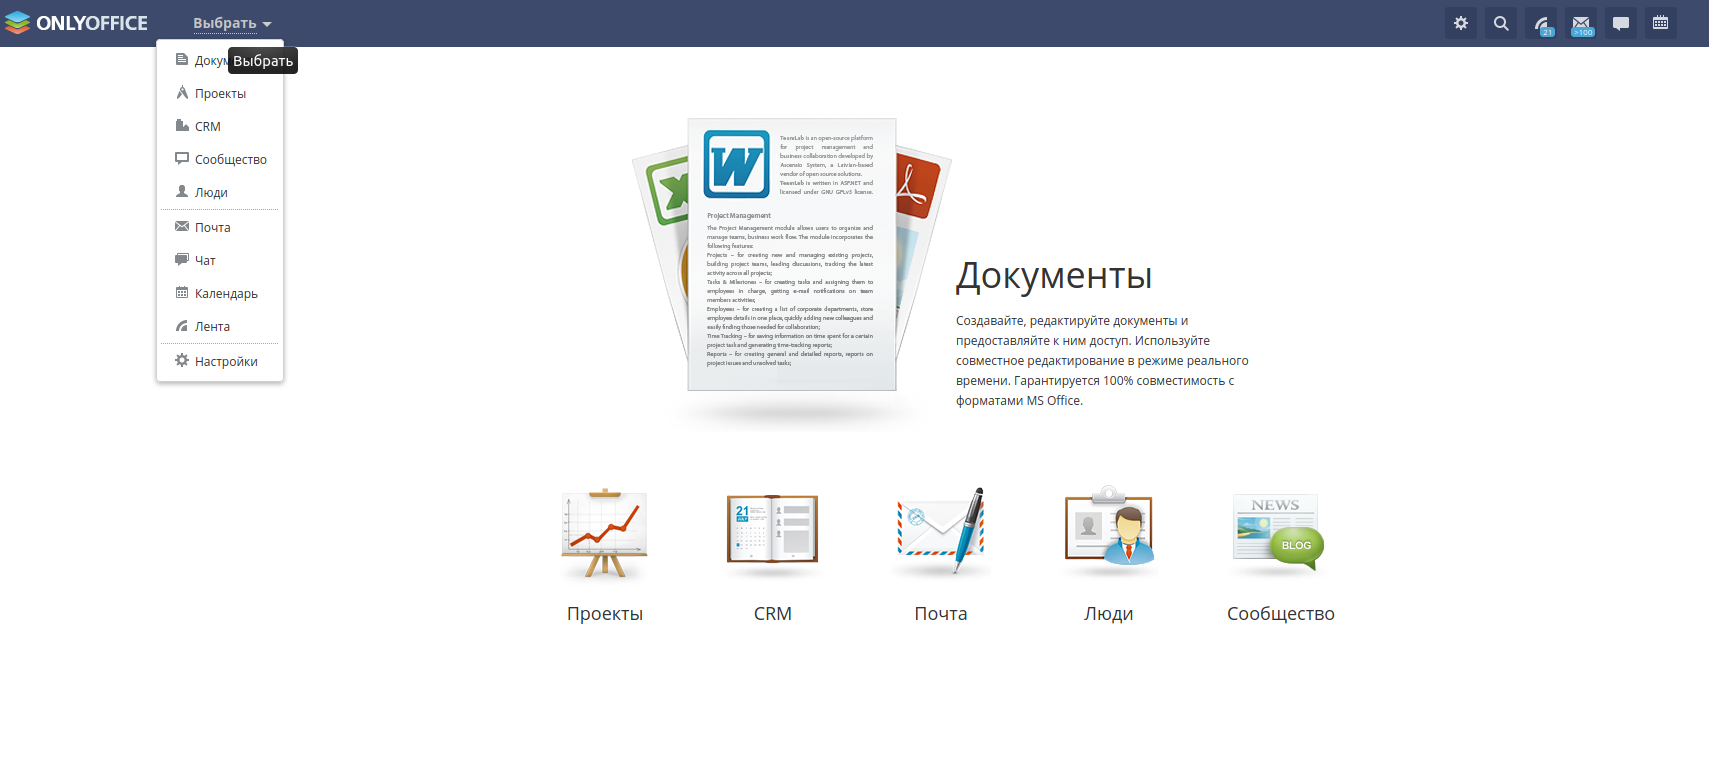Screen dimensions: 1709x779
Task: Click the Word document illustration
Action: pos(791,255)
